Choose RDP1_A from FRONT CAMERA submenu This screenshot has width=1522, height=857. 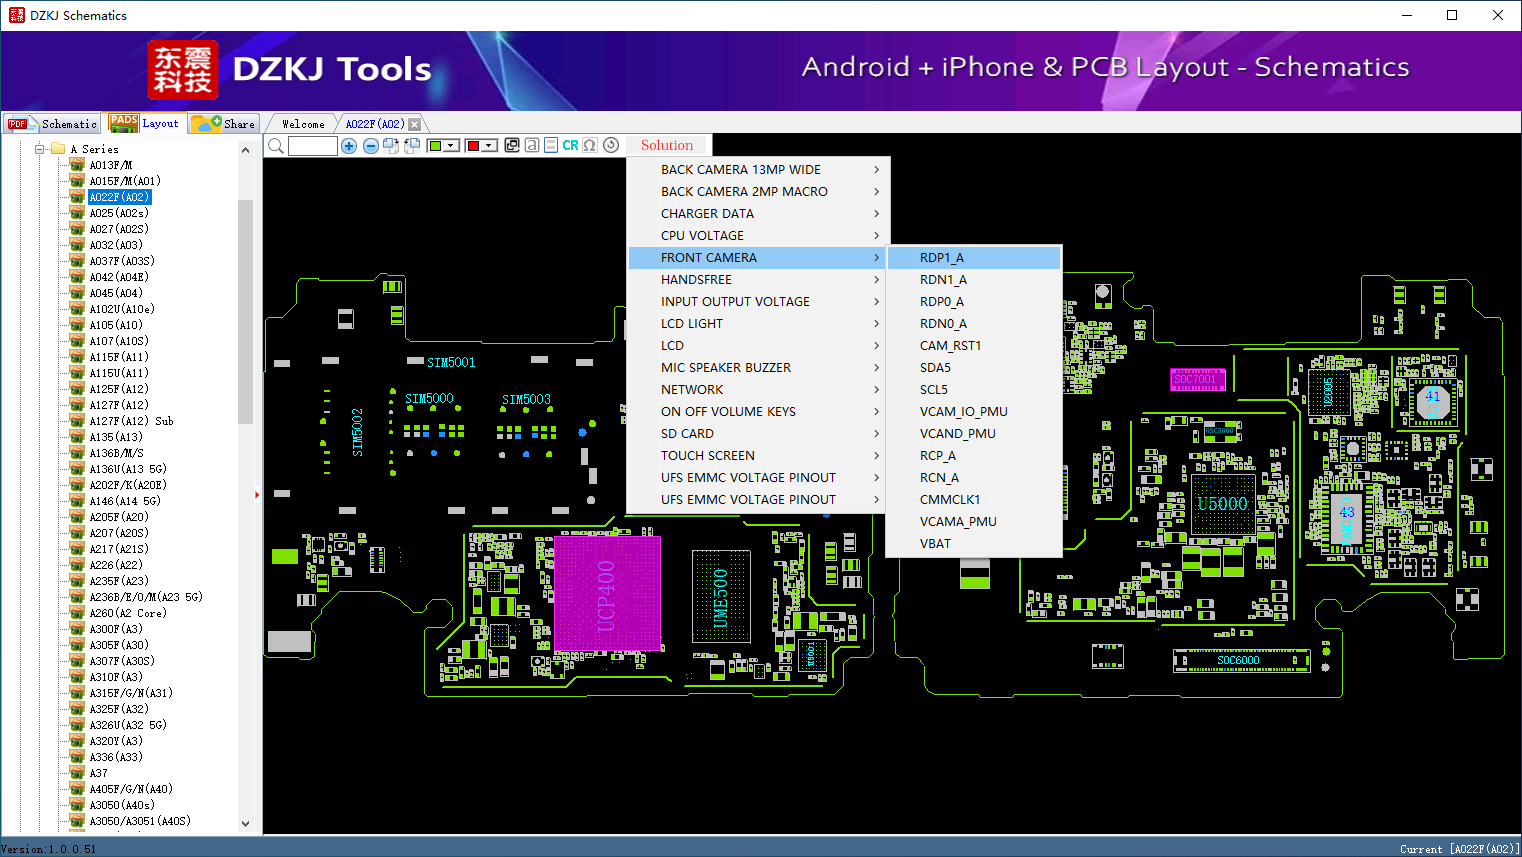point(974,258)
